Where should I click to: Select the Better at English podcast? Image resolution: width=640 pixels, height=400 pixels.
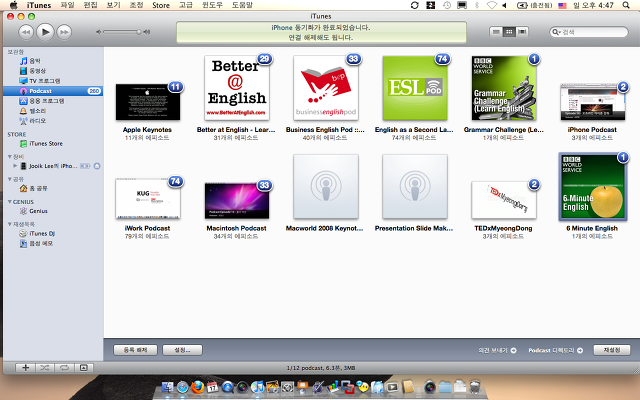237,88
